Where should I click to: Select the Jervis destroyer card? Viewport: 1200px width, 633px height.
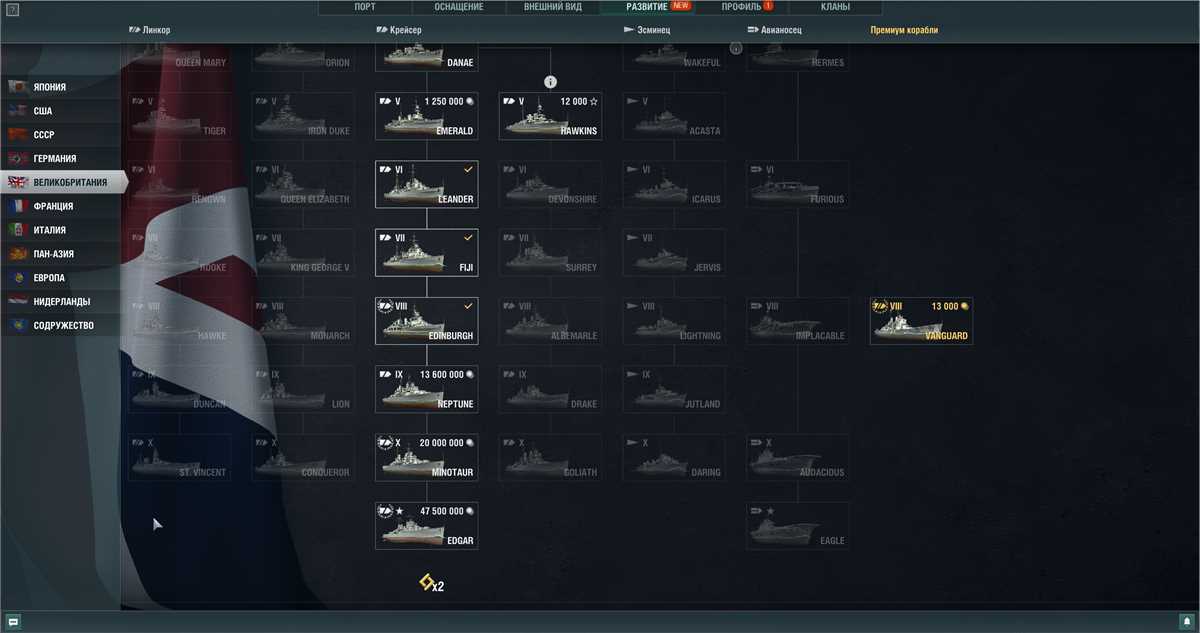click(674, 253)
